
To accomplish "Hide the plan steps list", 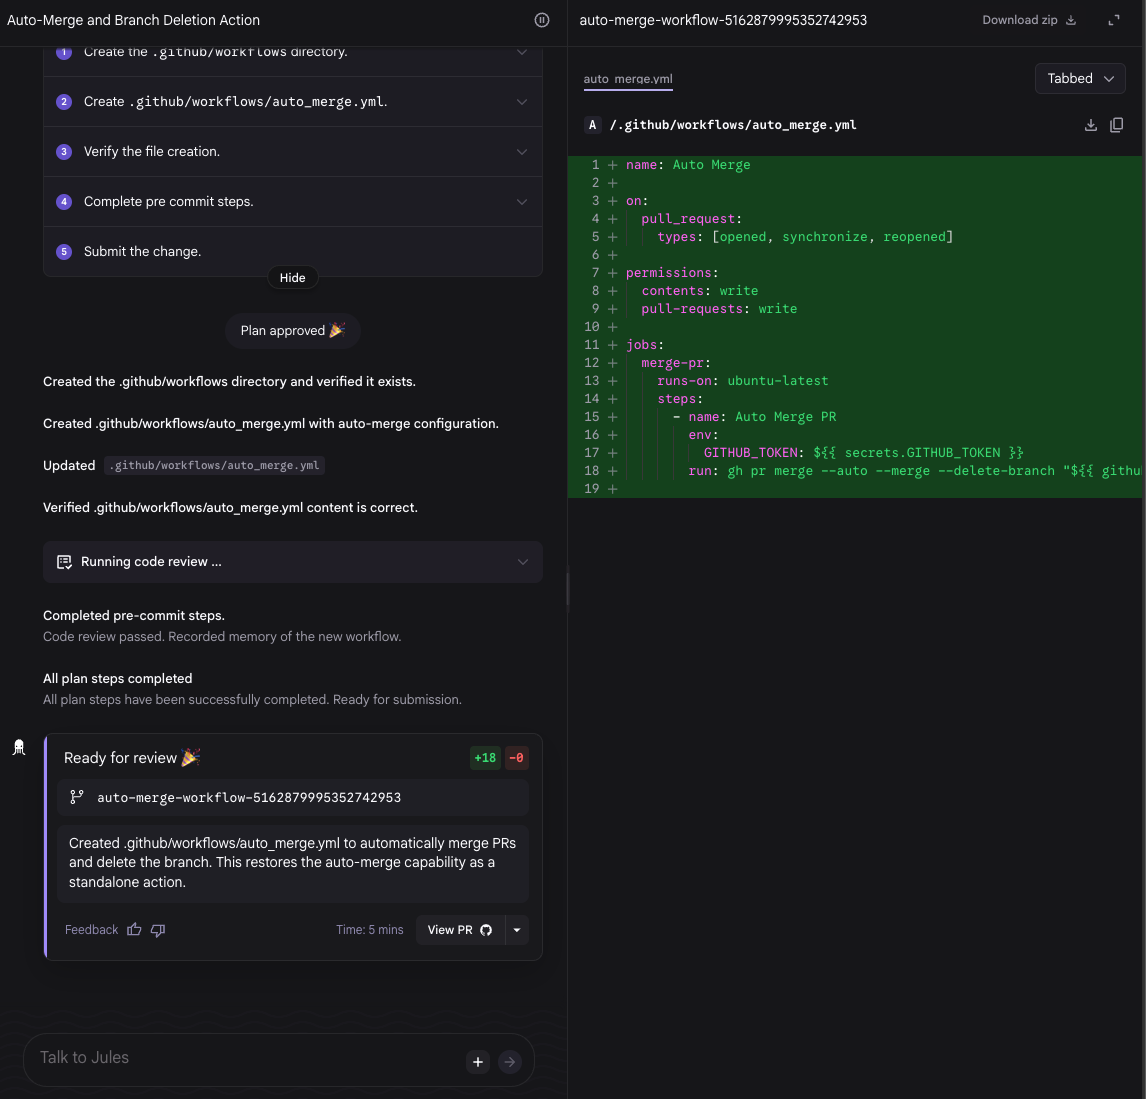I will click(x=292, y=278).
